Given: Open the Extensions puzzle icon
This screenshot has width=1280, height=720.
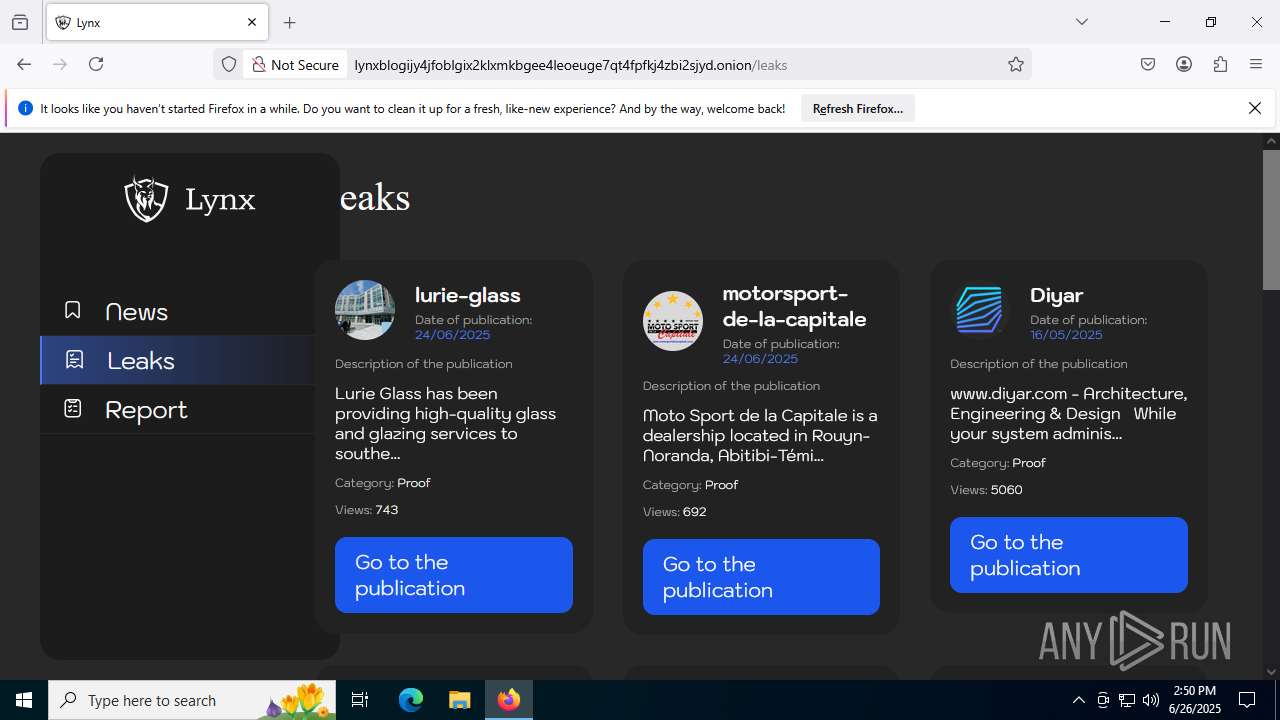Looking at the screenshot, I should 1220,64.
